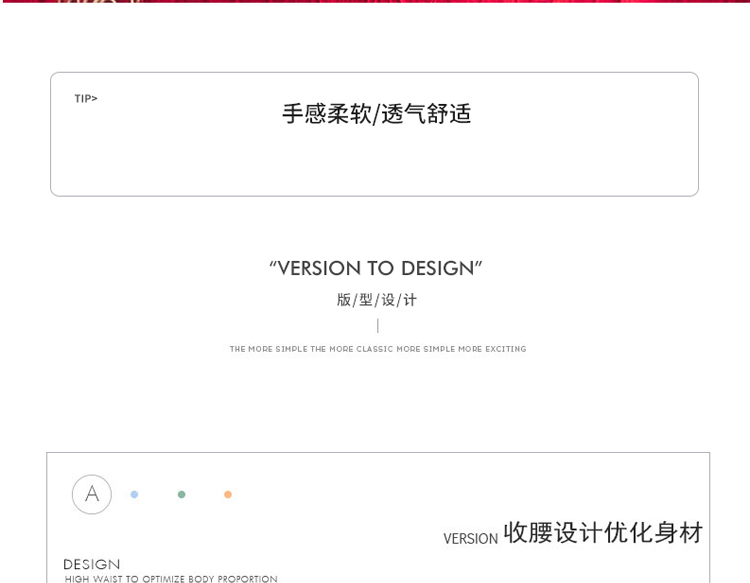Click the DESIGN label under circled A
The width and height of the screenshot is (750, 583).
point(91,564)
